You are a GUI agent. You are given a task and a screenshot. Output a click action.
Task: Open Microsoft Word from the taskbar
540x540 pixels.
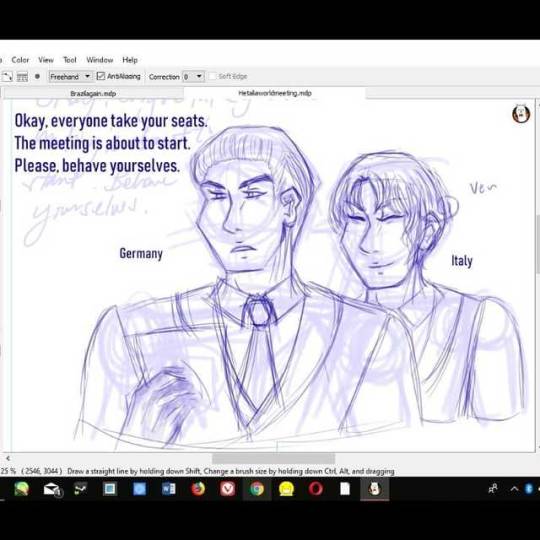tap(169, 489)
